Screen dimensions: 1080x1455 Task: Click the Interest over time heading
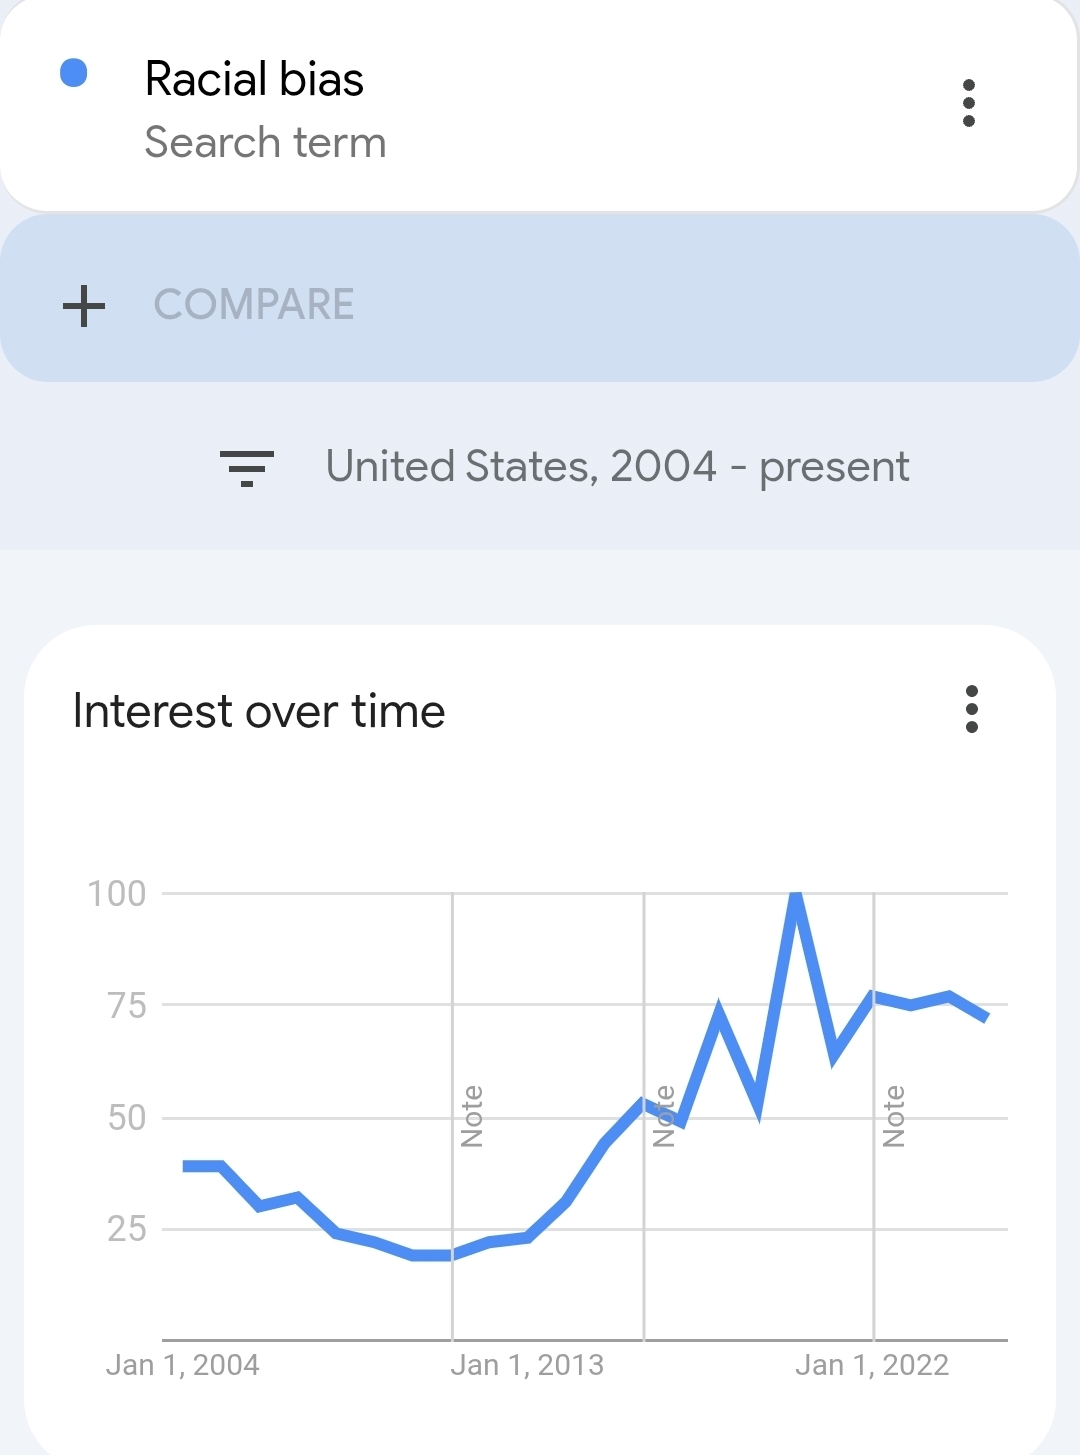tap(259, 711)
